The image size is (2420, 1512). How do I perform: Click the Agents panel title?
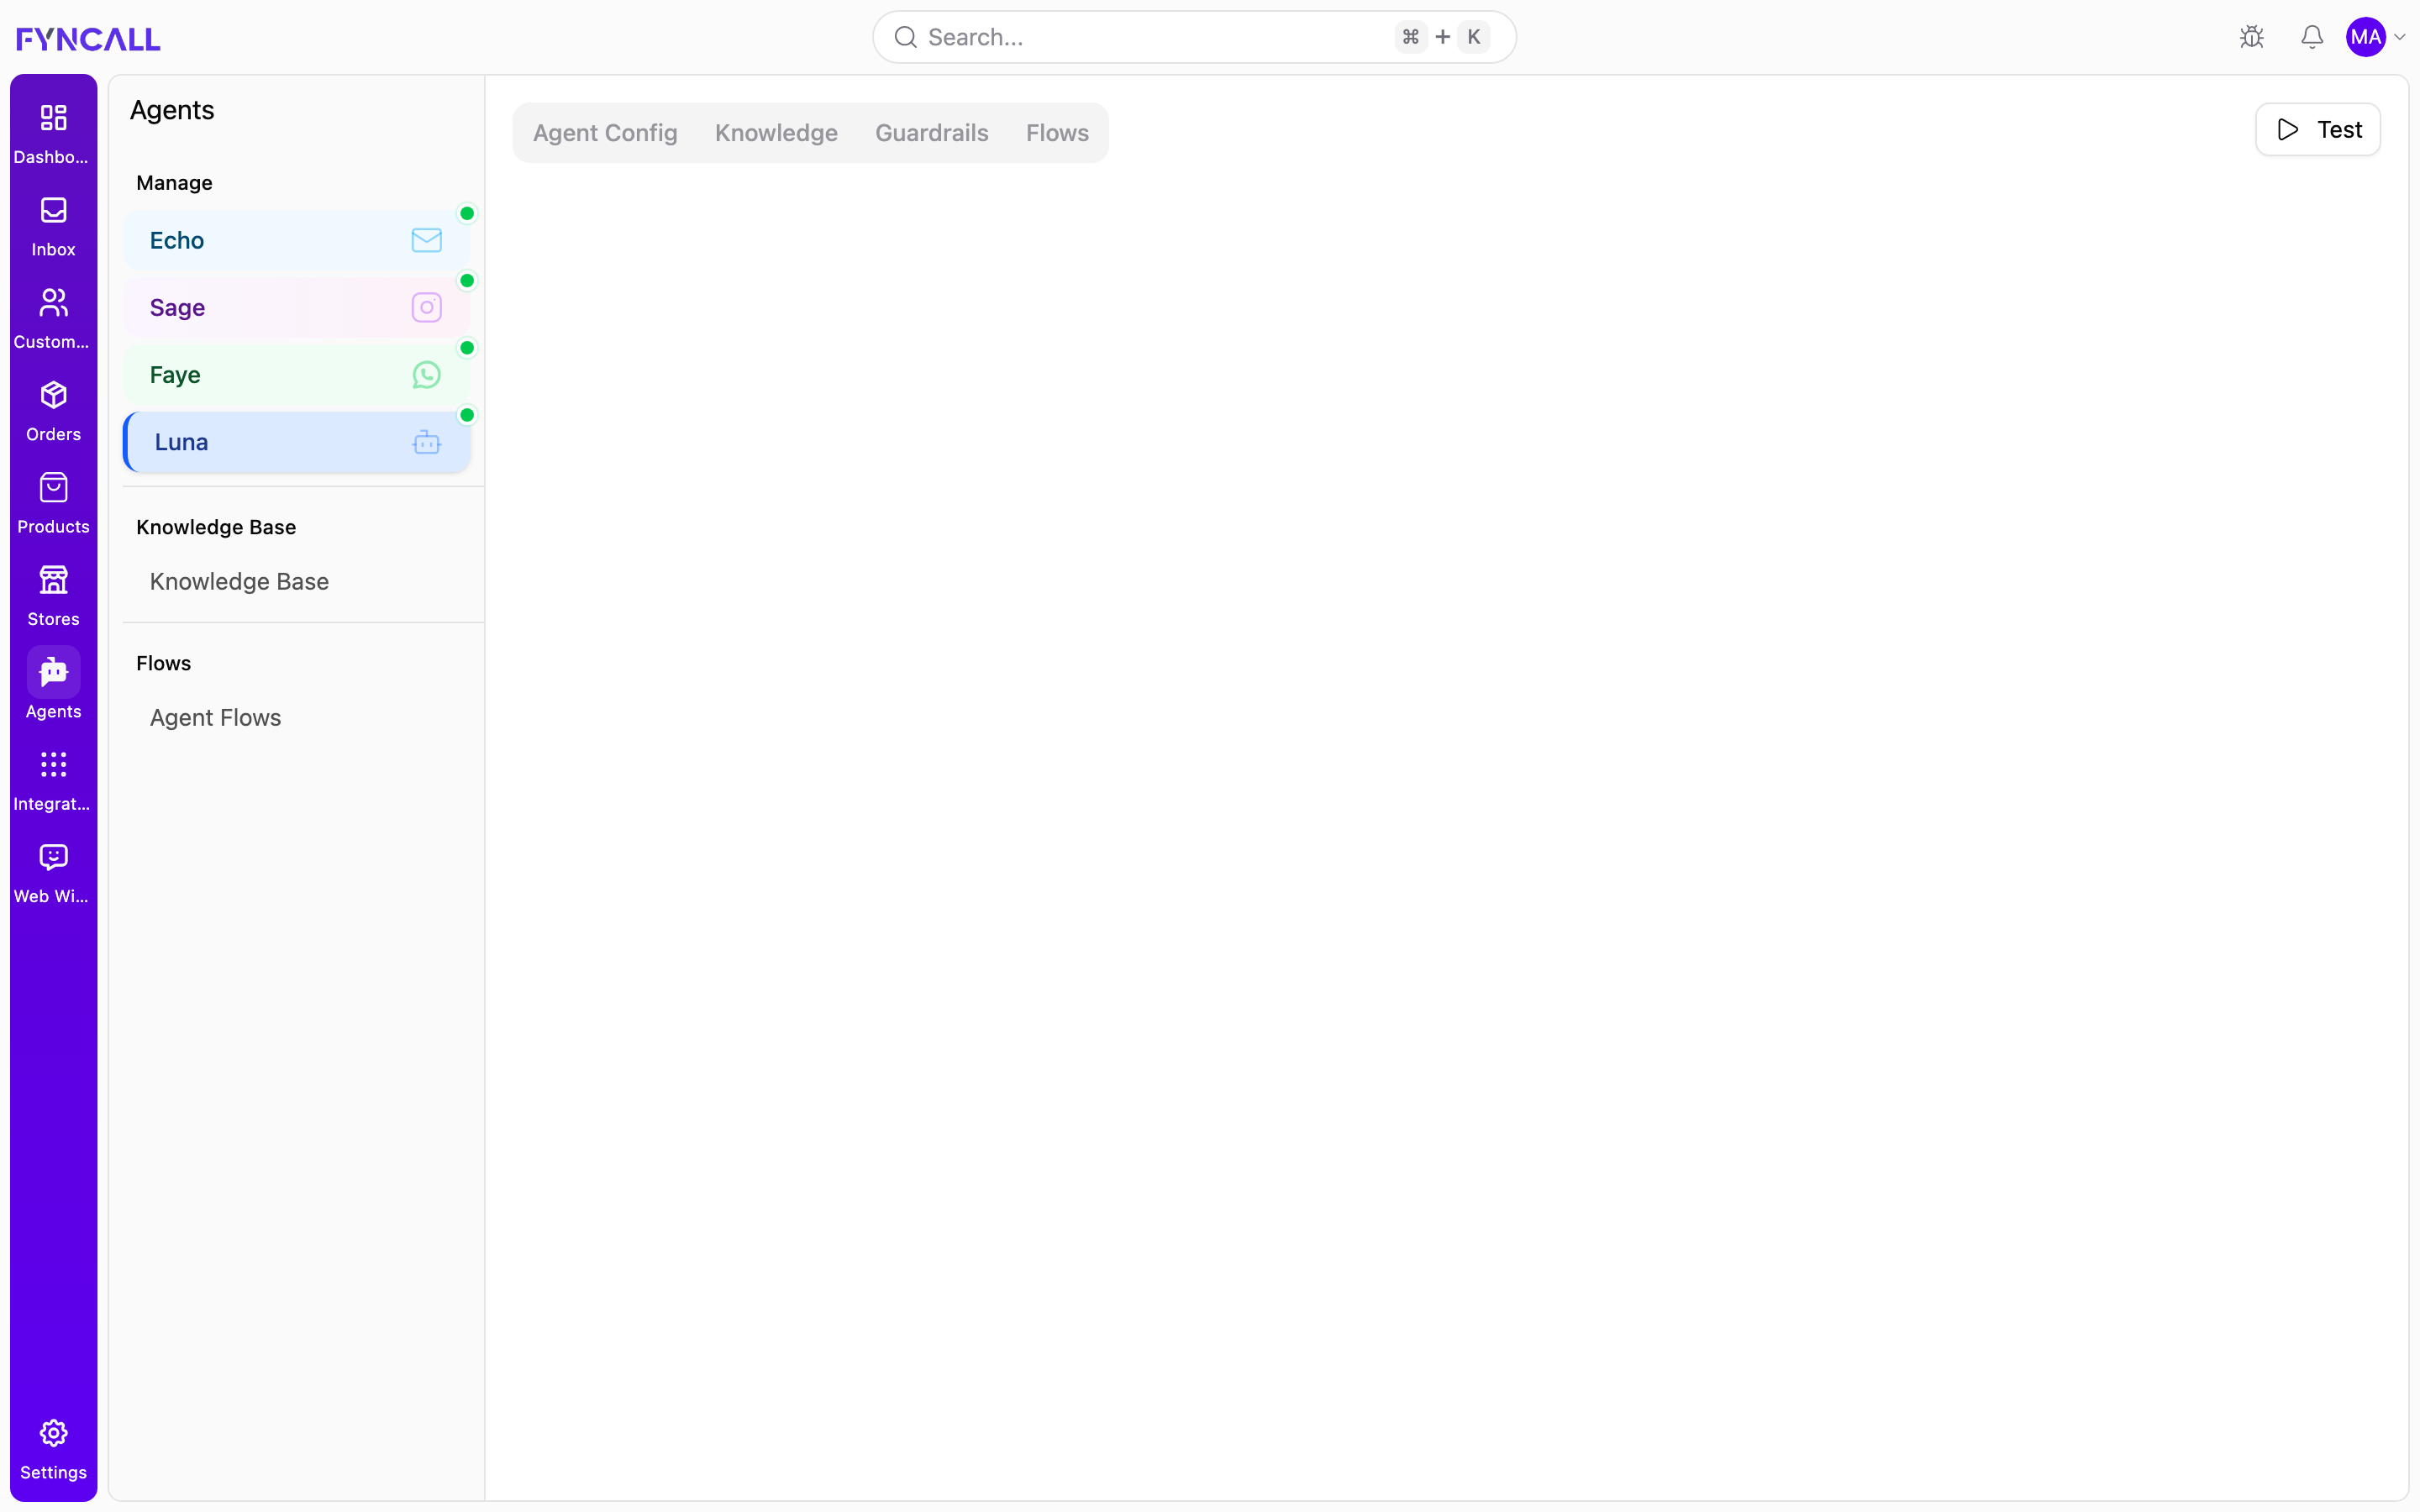(172, 110)
